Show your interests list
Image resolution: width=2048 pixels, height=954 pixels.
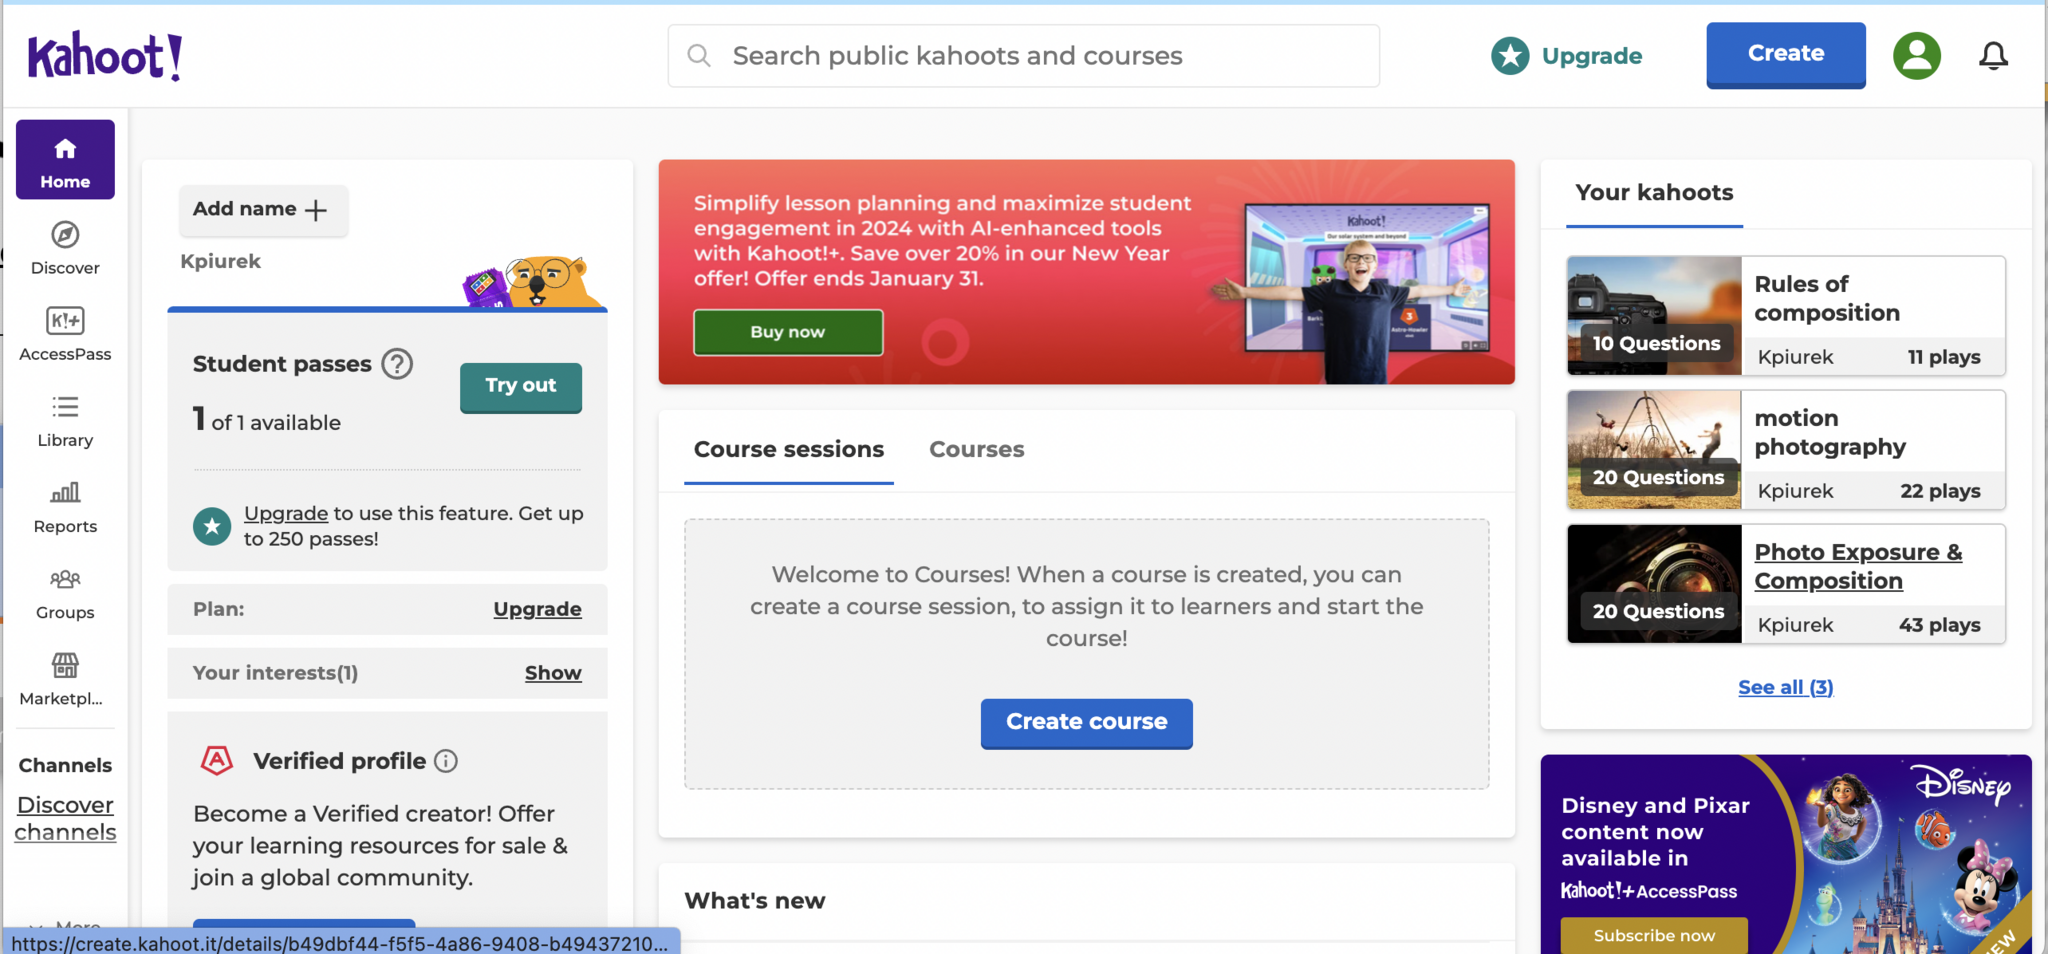tap(553, 673)
